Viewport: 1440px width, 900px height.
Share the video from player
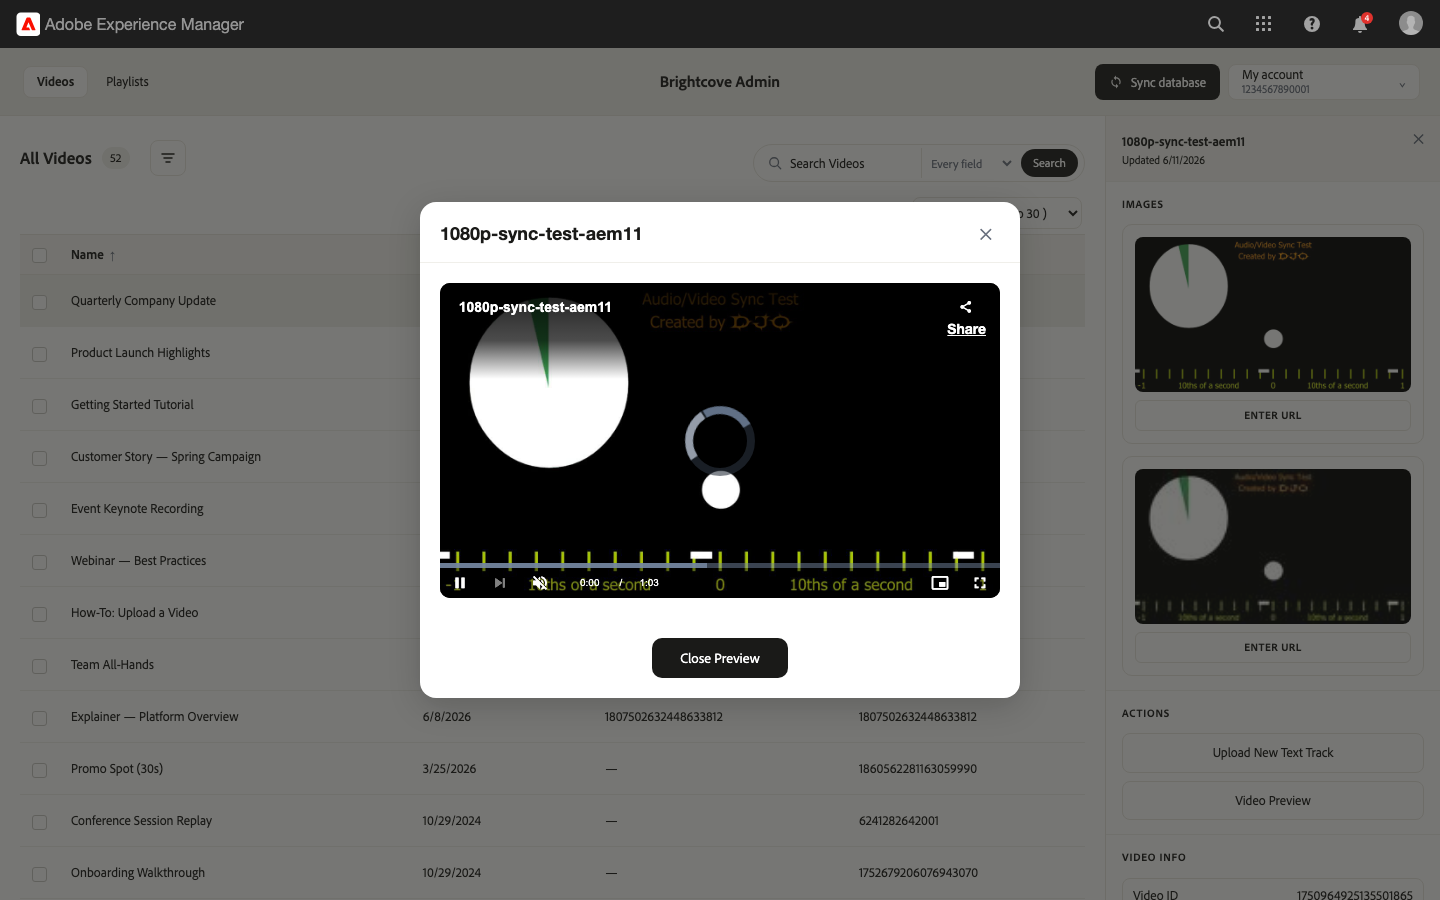[x=966, y=318]
